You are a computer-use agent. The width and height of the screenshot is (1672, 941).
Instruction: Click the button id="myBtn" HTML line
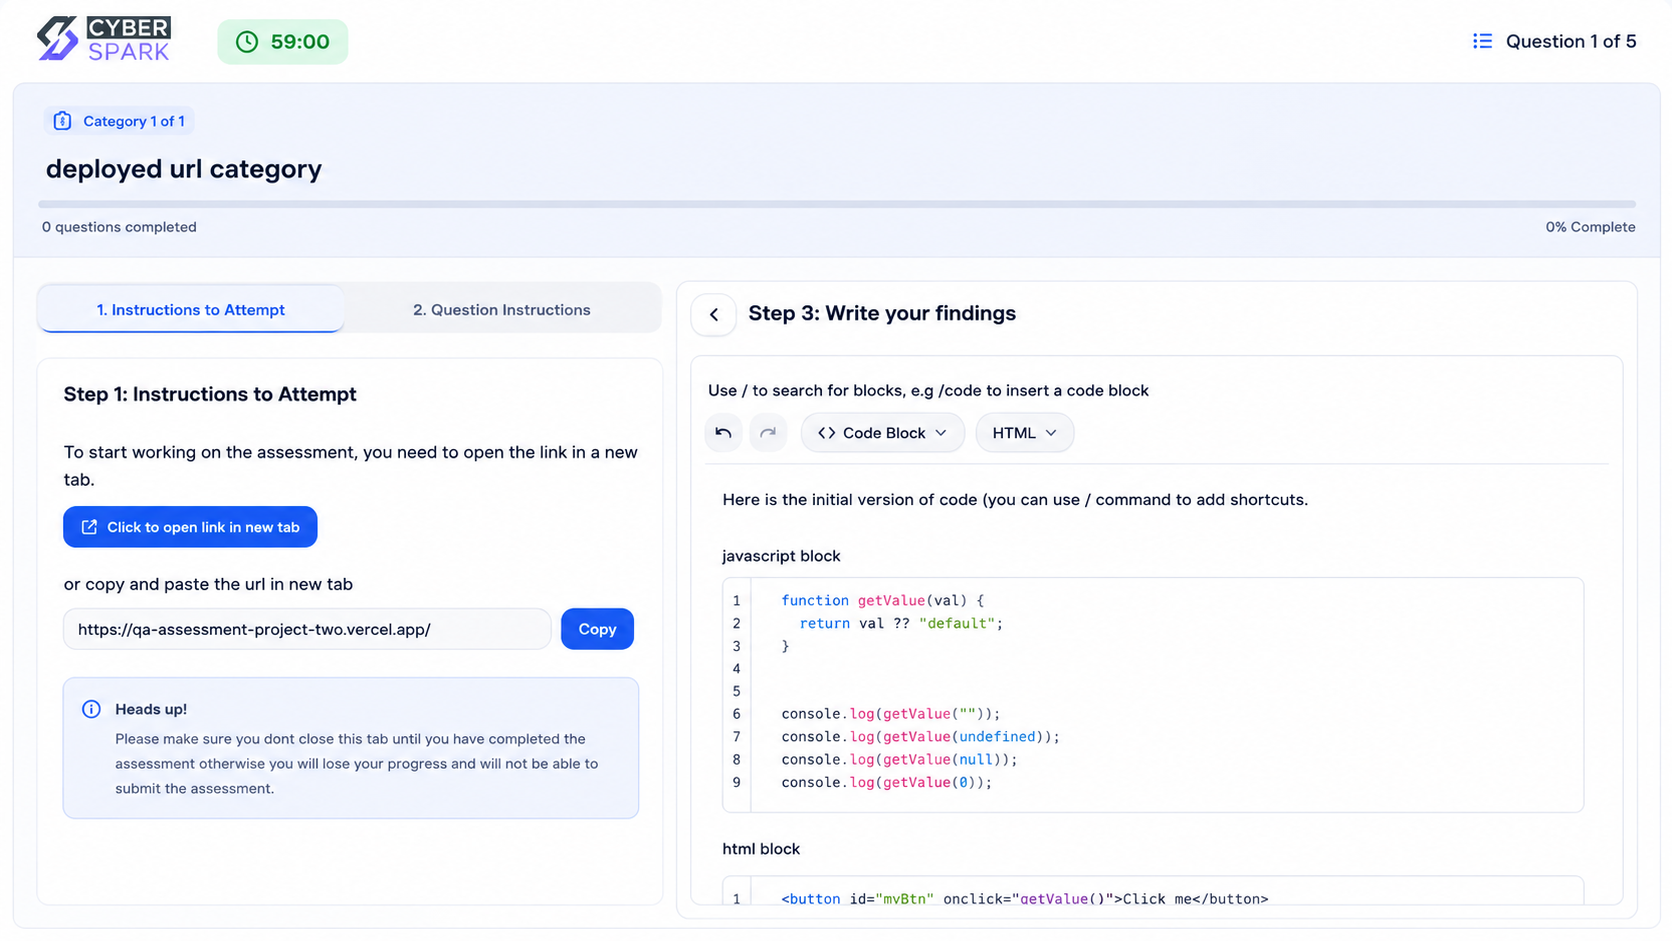point(1024,899)
